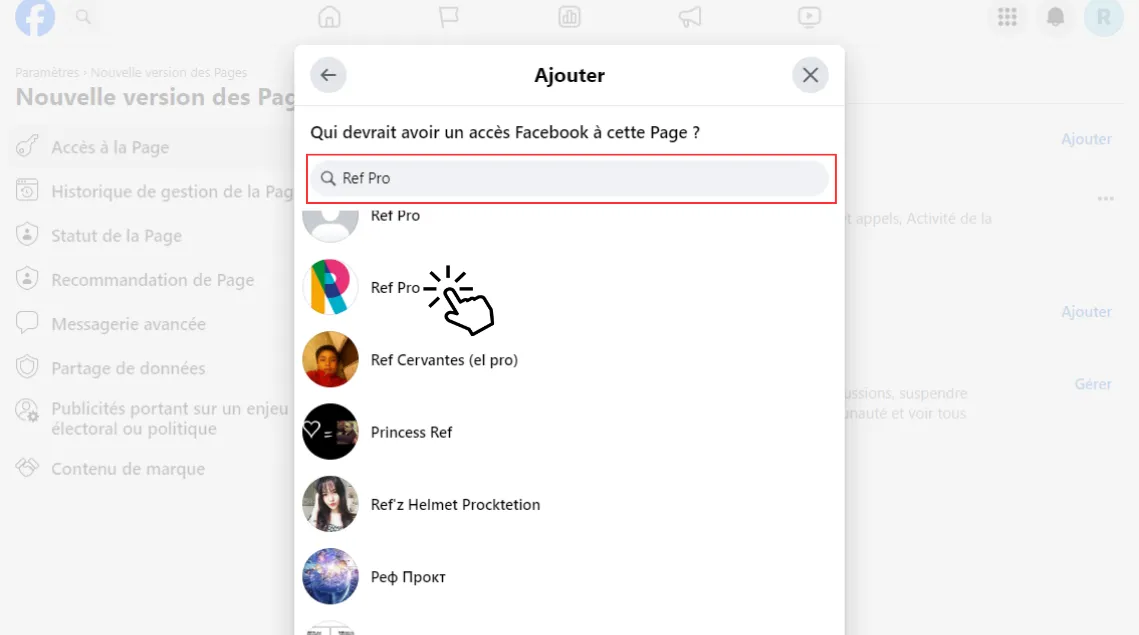The image size is (1139, 635).
Task: Click the back arrow in Ajouter dialog
Action: click(x=328, y=75)
